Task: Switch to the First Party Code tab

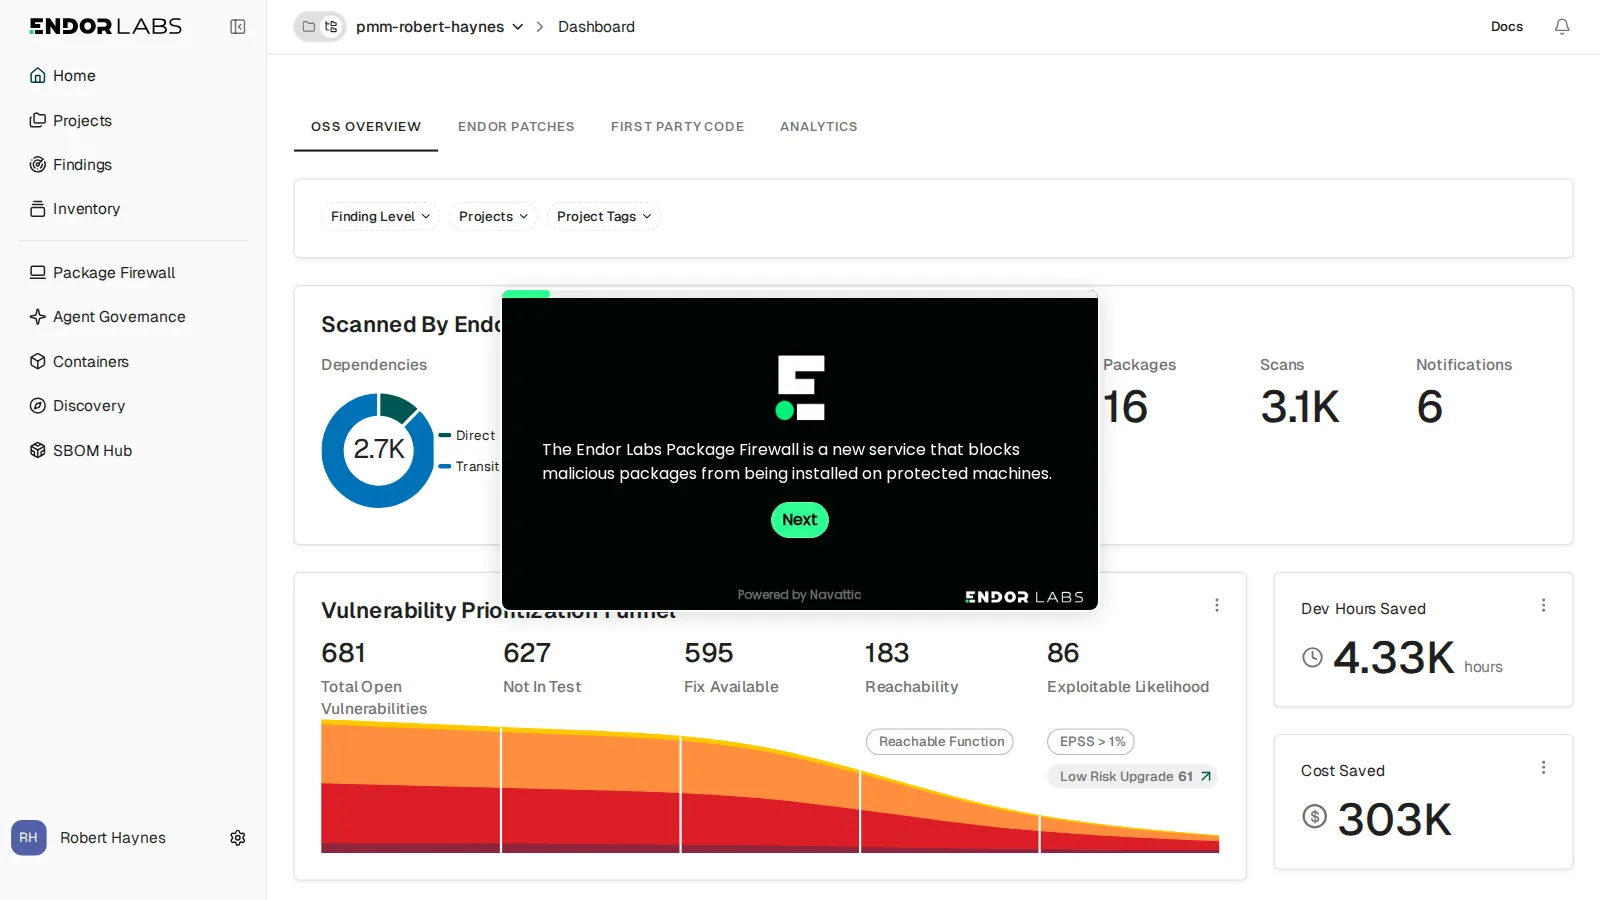Action: (678, 127)
